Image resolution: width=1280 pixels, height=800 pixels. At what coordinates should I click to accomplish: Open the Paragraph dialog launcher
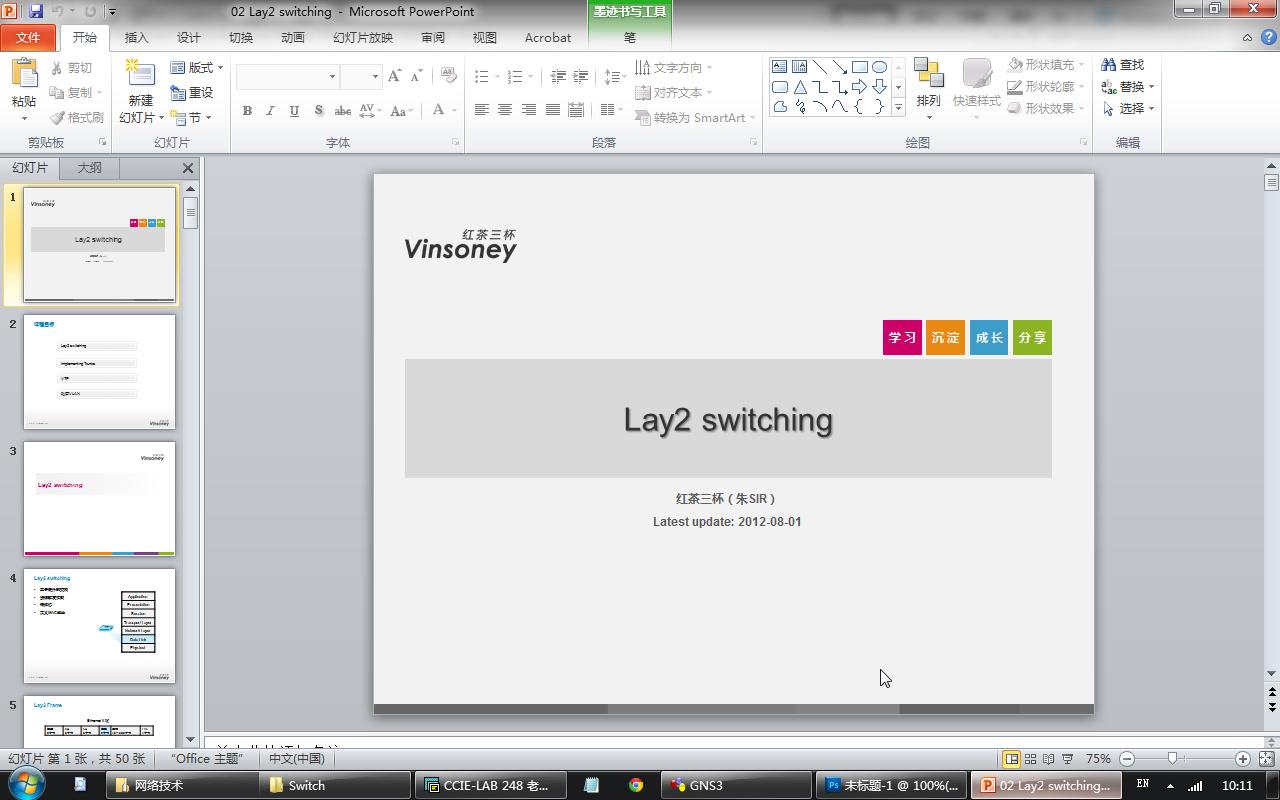(753, 143)
